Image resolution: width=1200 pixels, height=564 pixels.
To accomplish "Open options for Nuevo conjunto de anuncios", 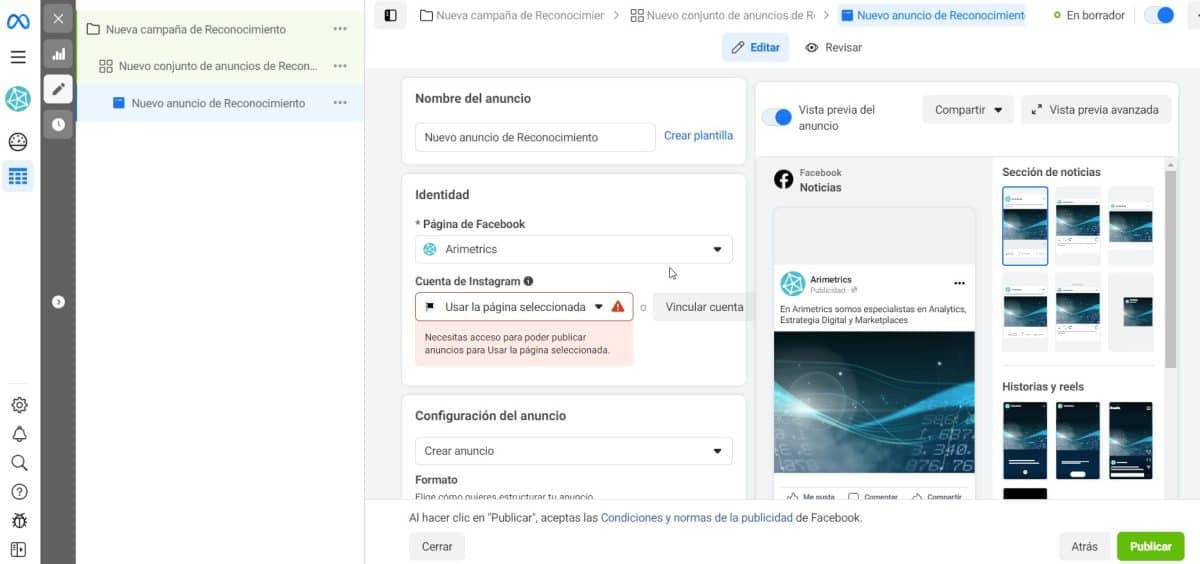I will pos(340,66).
